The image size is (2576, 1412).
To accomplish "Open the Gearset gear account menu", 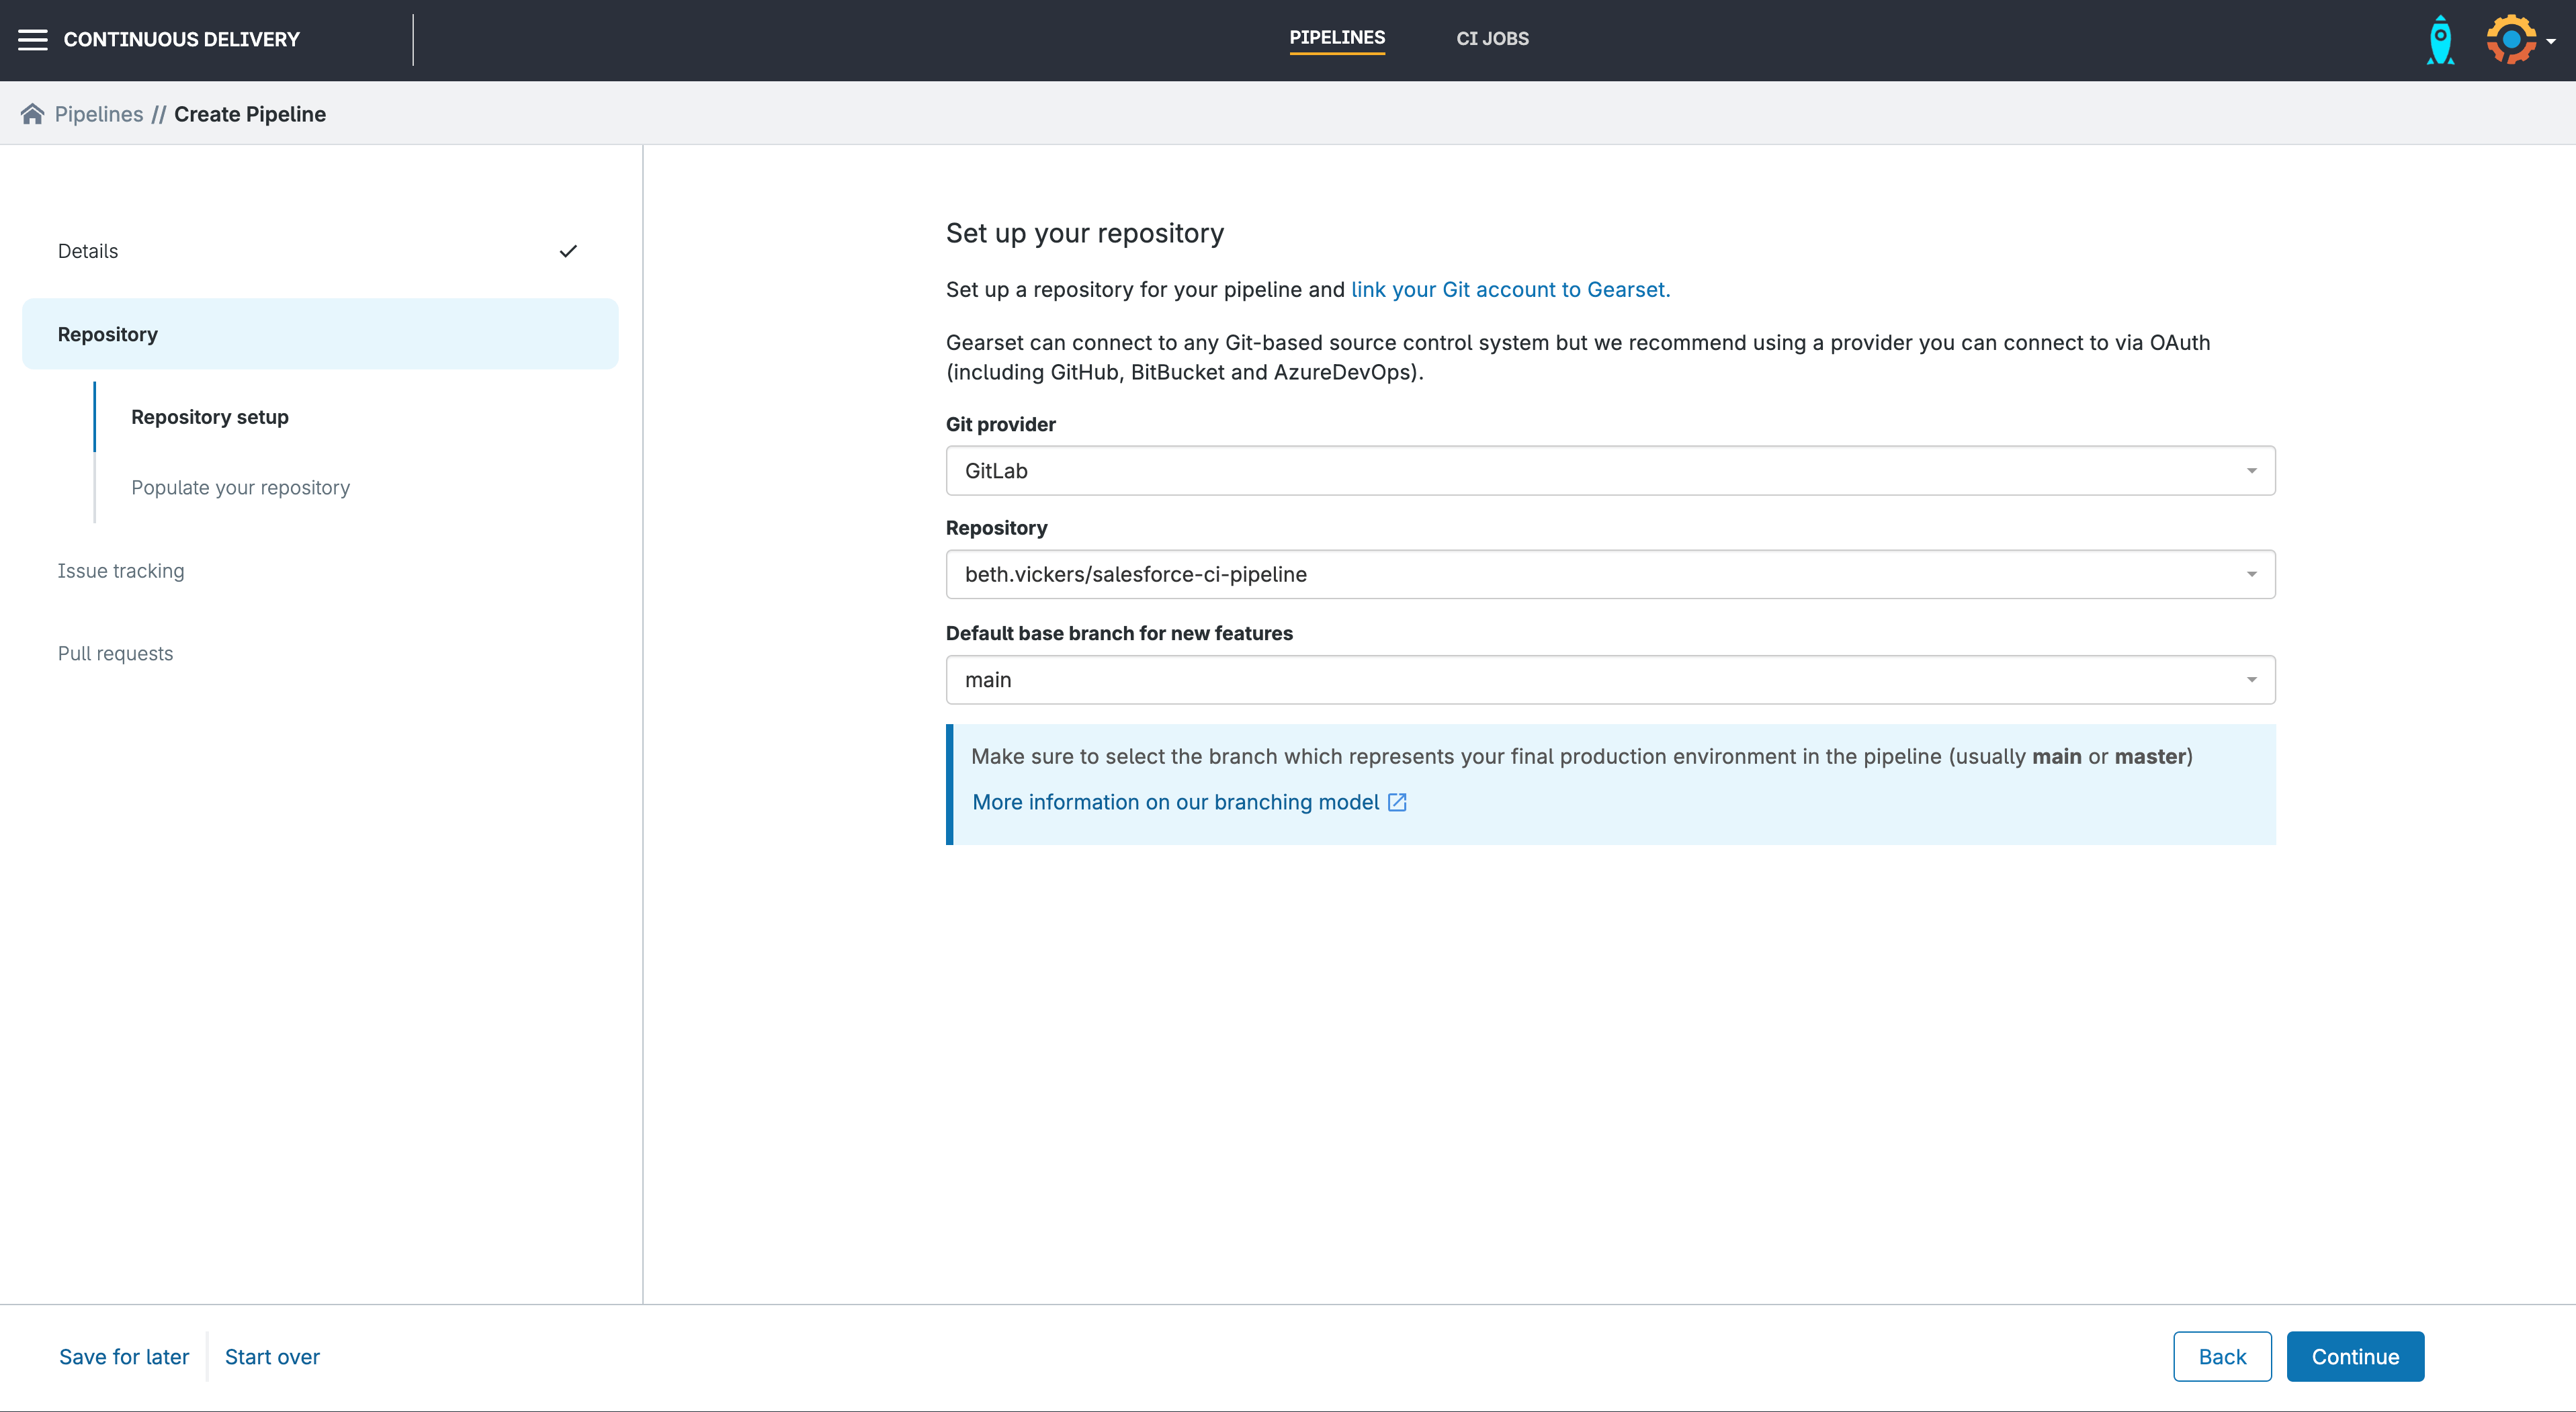I will [2511, 40].
